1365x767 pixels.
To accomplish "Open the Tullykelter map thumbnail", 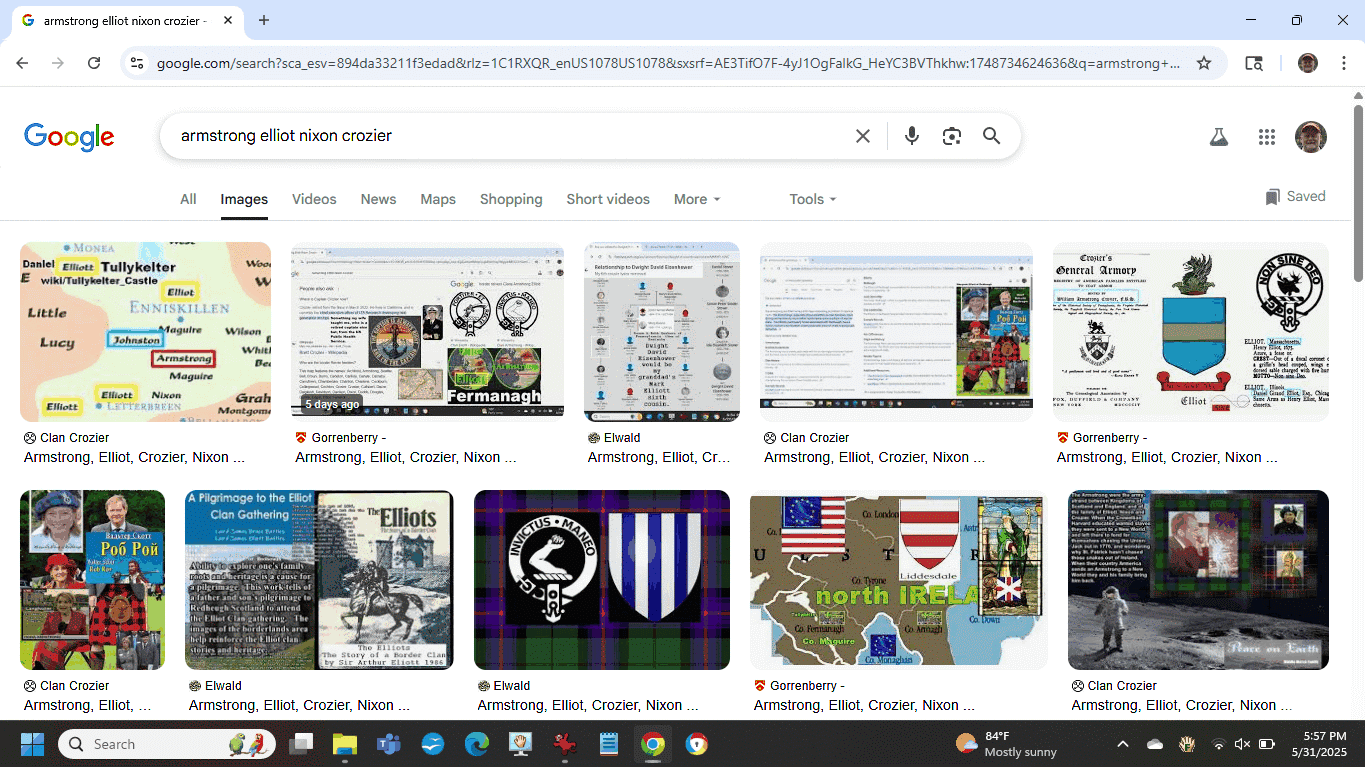I will pyautogui.click(x=145, y=332).
